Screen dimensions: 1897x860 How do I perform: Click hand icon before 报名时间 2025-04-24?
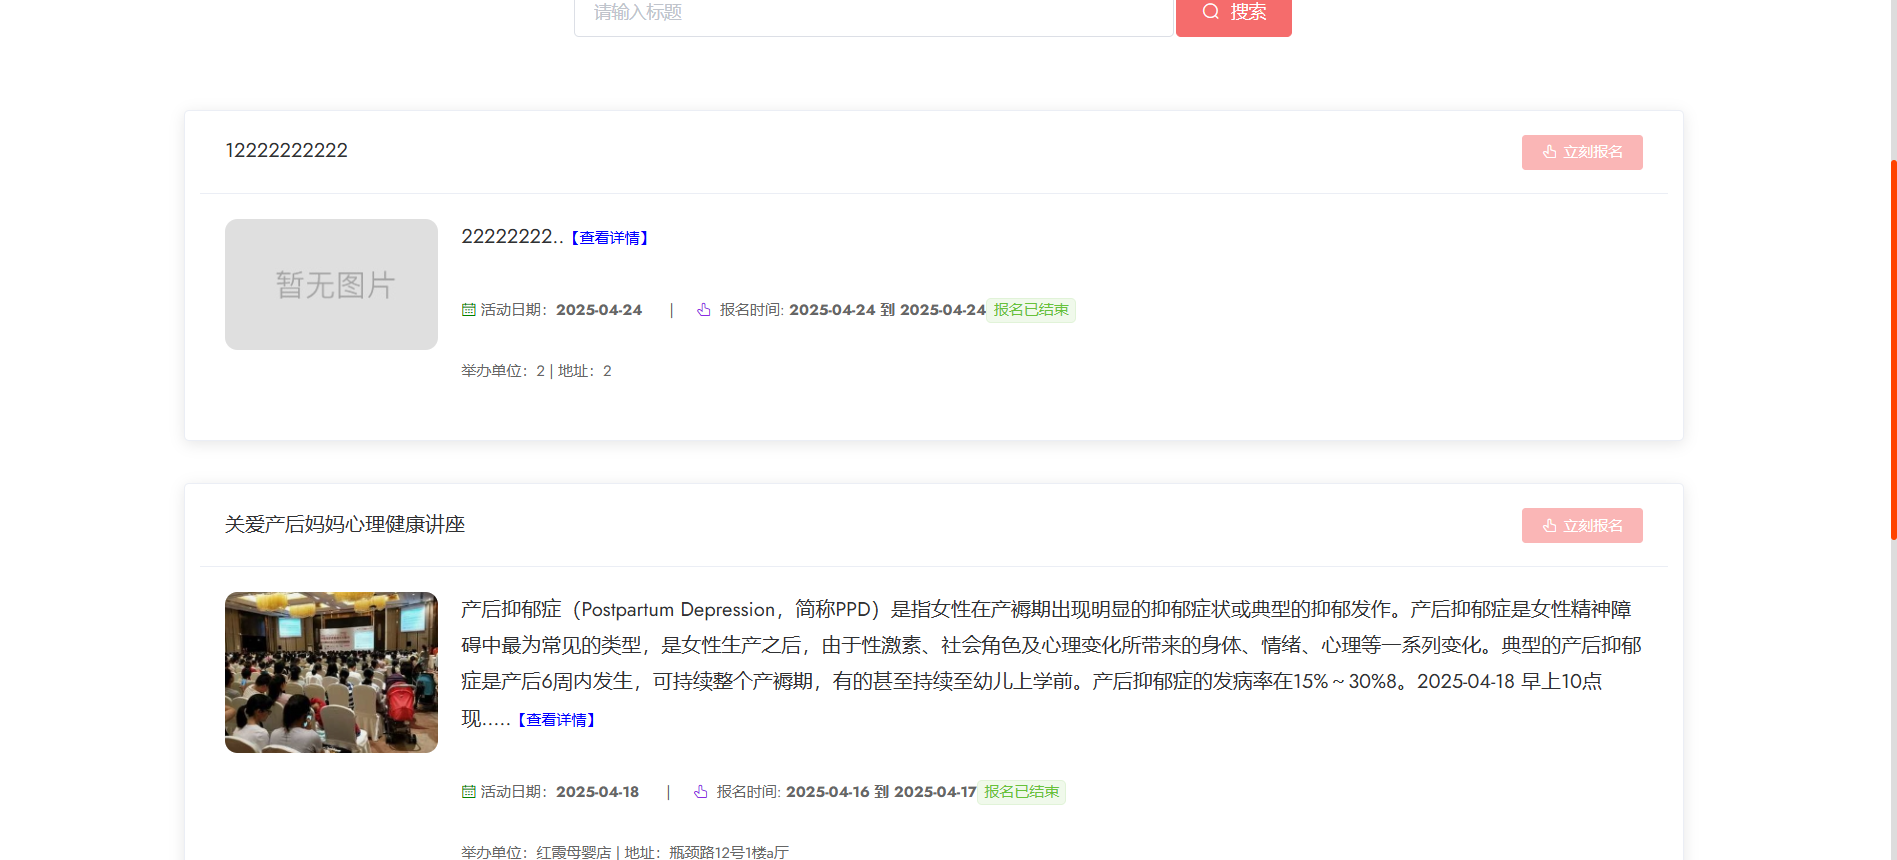[x=704, y=310]
